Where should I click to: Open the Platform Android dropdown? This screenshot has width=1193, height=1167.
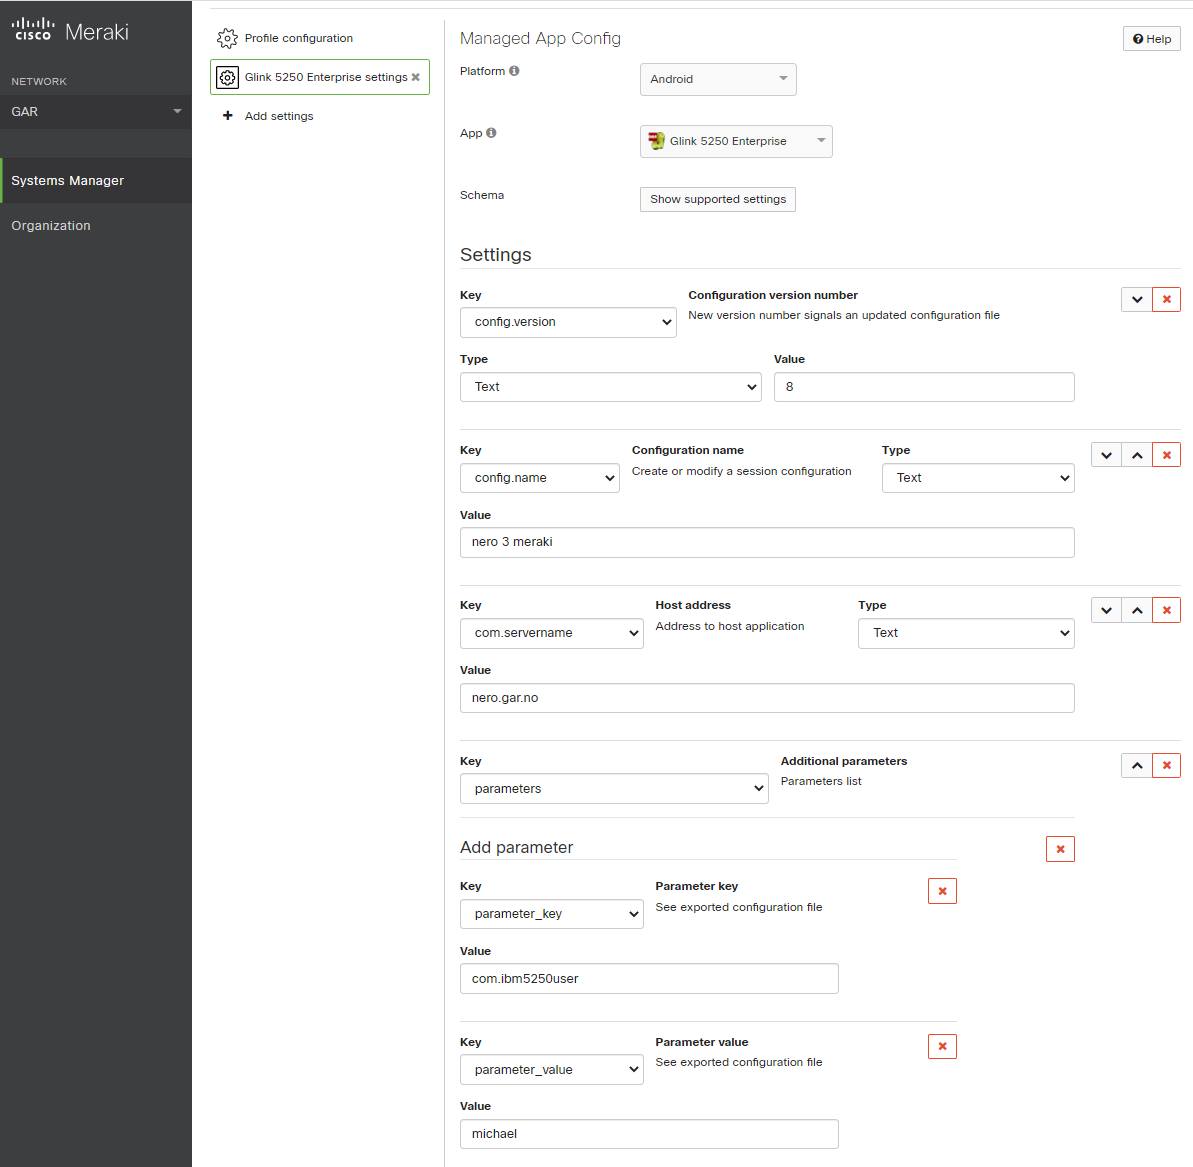(718, 79)
